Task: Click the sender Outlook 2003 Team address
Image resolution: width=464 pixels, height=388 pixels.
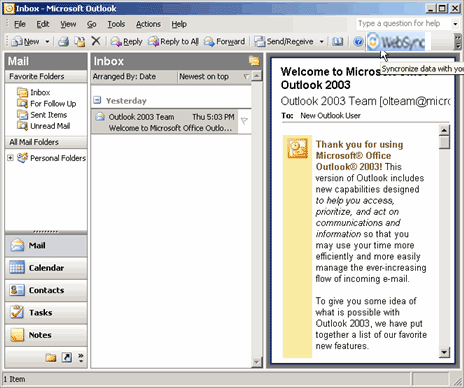Action: (x=365, y=101)
